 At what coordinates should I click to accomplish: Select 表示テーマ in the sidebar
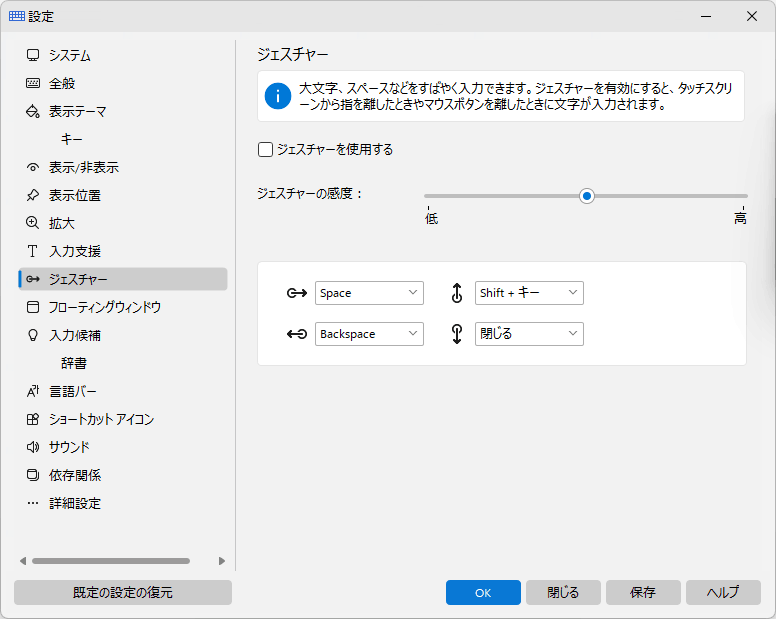123,111
